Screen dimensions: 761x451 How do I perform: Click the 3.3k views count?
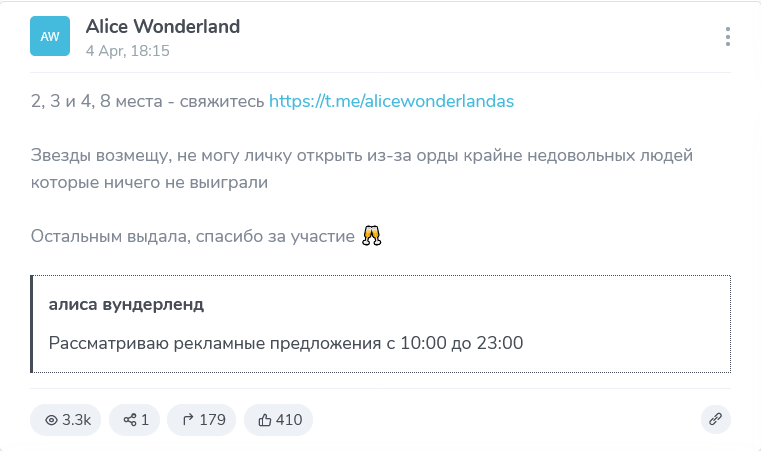click(76, 420)
